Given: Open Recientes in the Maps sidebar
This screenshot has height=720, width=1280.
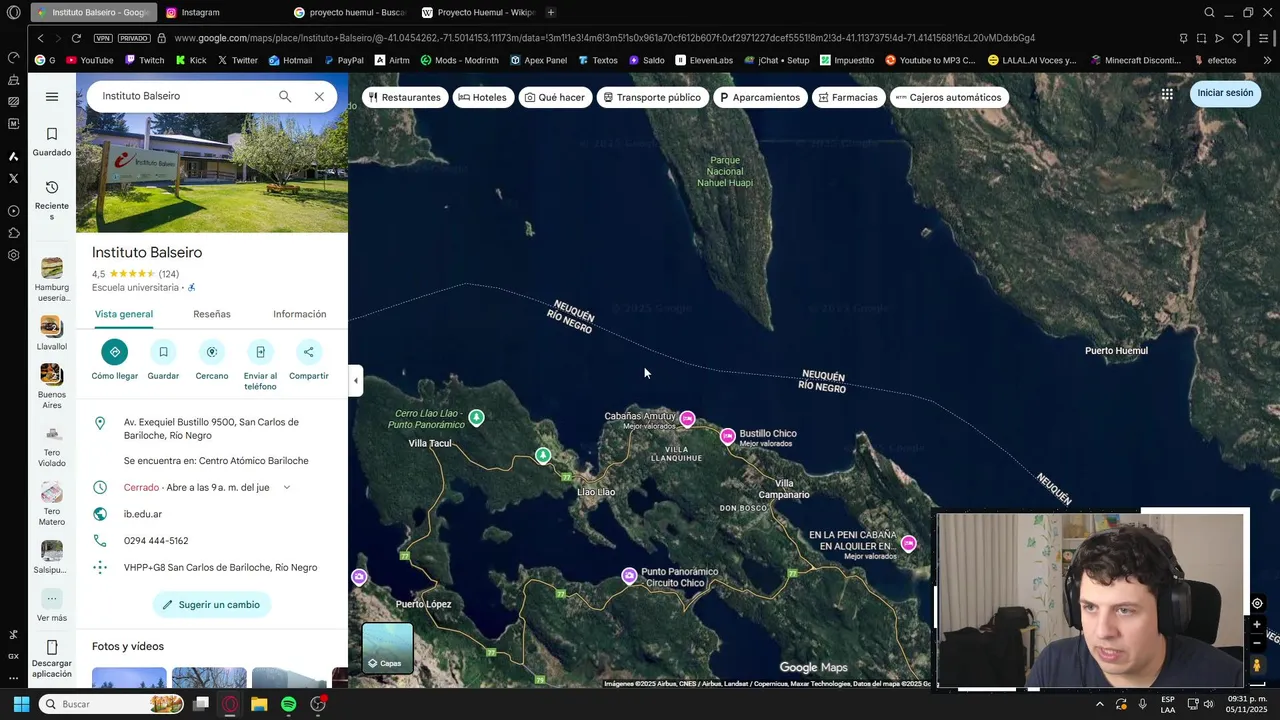Looking at the screenshot, I should coord(52,200).
